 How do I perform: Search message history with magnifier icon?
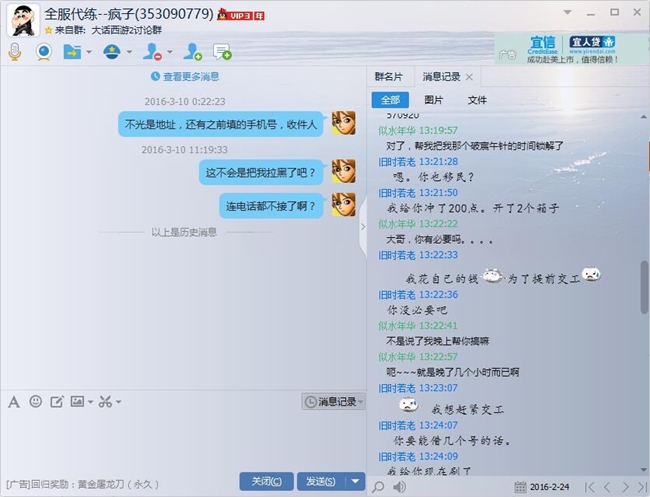pos(378,487)
